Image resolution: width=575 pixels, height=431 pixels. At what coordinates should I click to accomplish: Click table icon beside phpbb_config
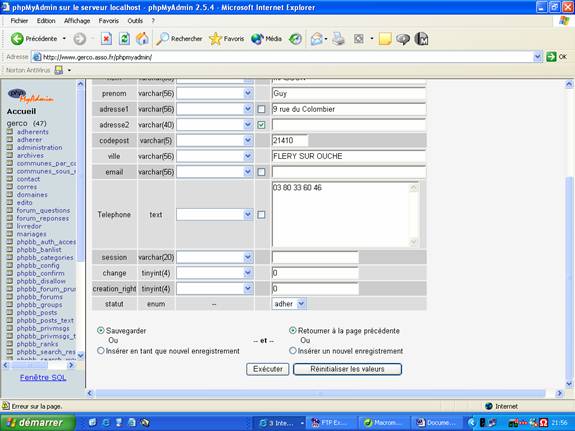(x=10, y=265)
